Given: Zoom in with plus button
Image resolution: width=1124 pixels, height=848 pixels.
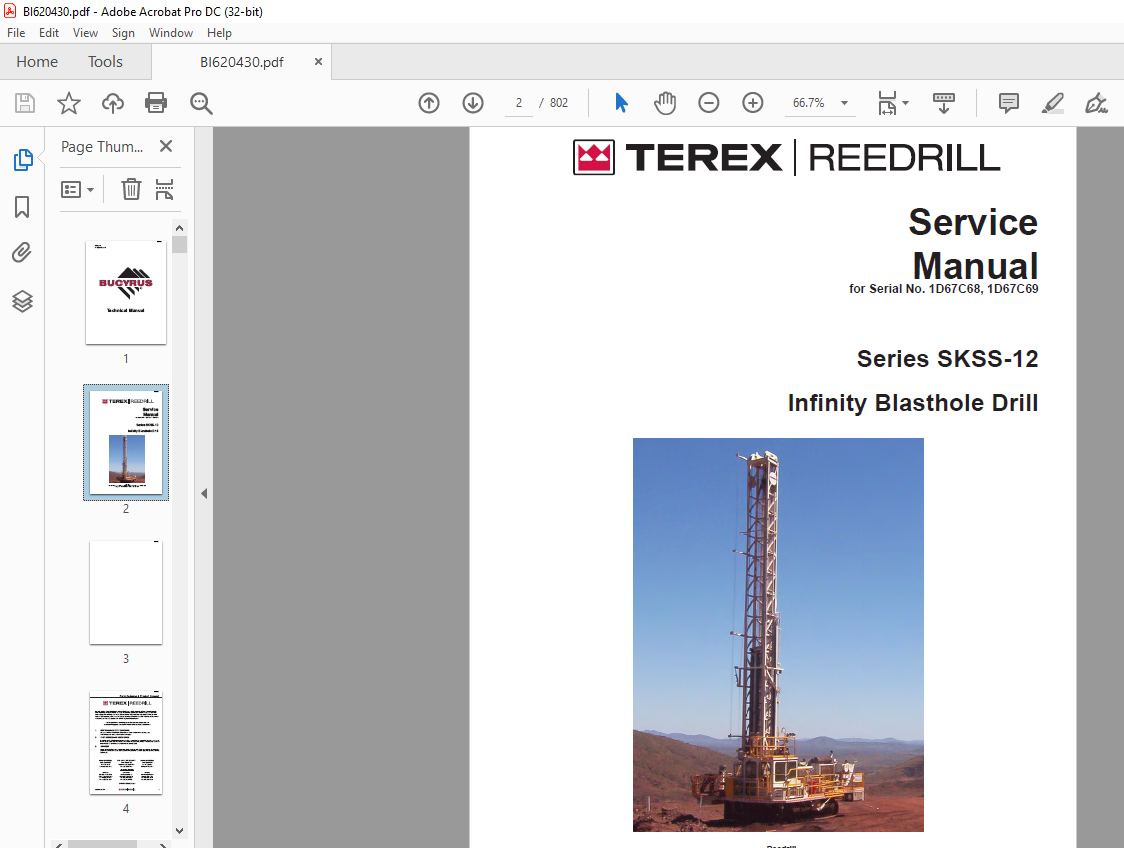Looking at the screenshot, I should (752, 103).
